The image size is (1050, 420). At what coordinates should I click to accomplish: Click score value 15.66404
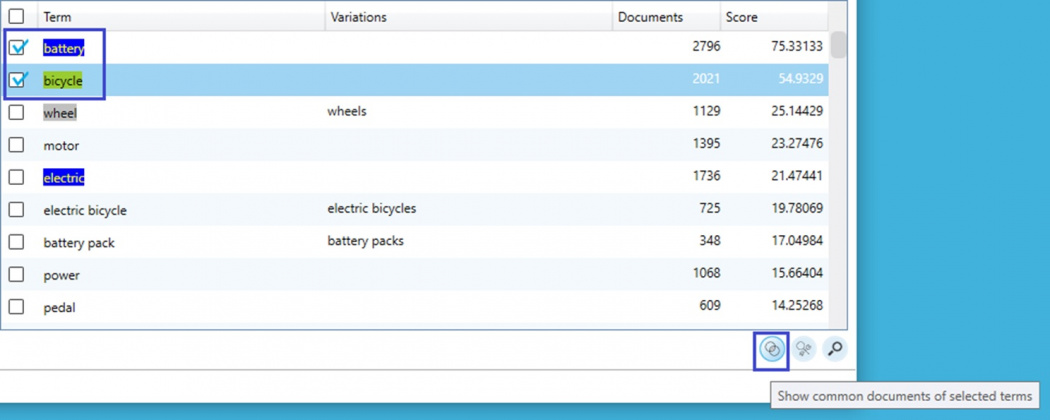click(x=797, y=273)
